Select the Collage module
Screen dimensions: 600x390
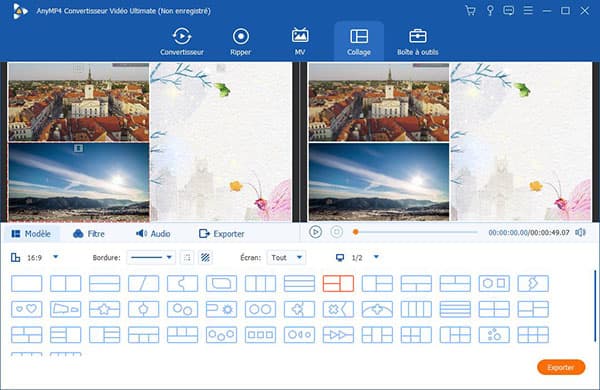point(359,41)
